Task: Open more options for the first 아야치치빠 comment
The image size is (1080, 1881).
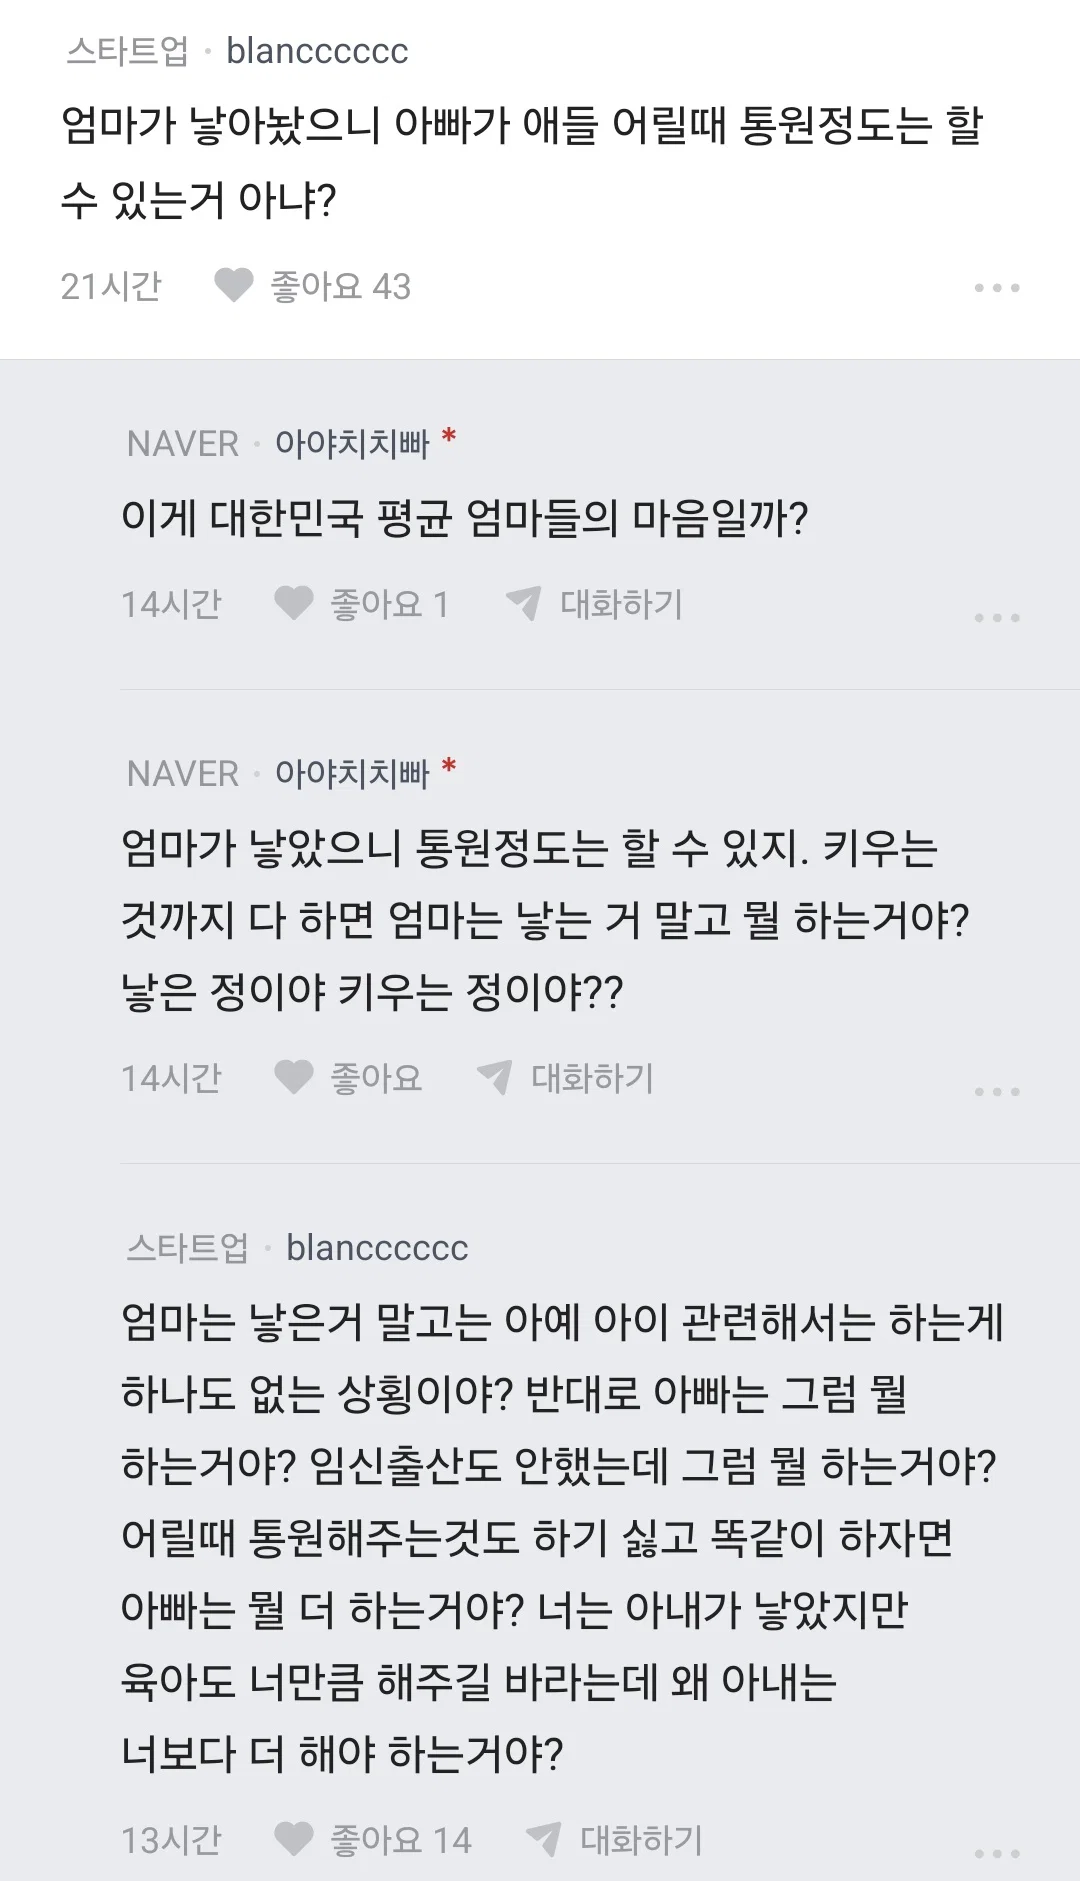Action: (997, 618)
